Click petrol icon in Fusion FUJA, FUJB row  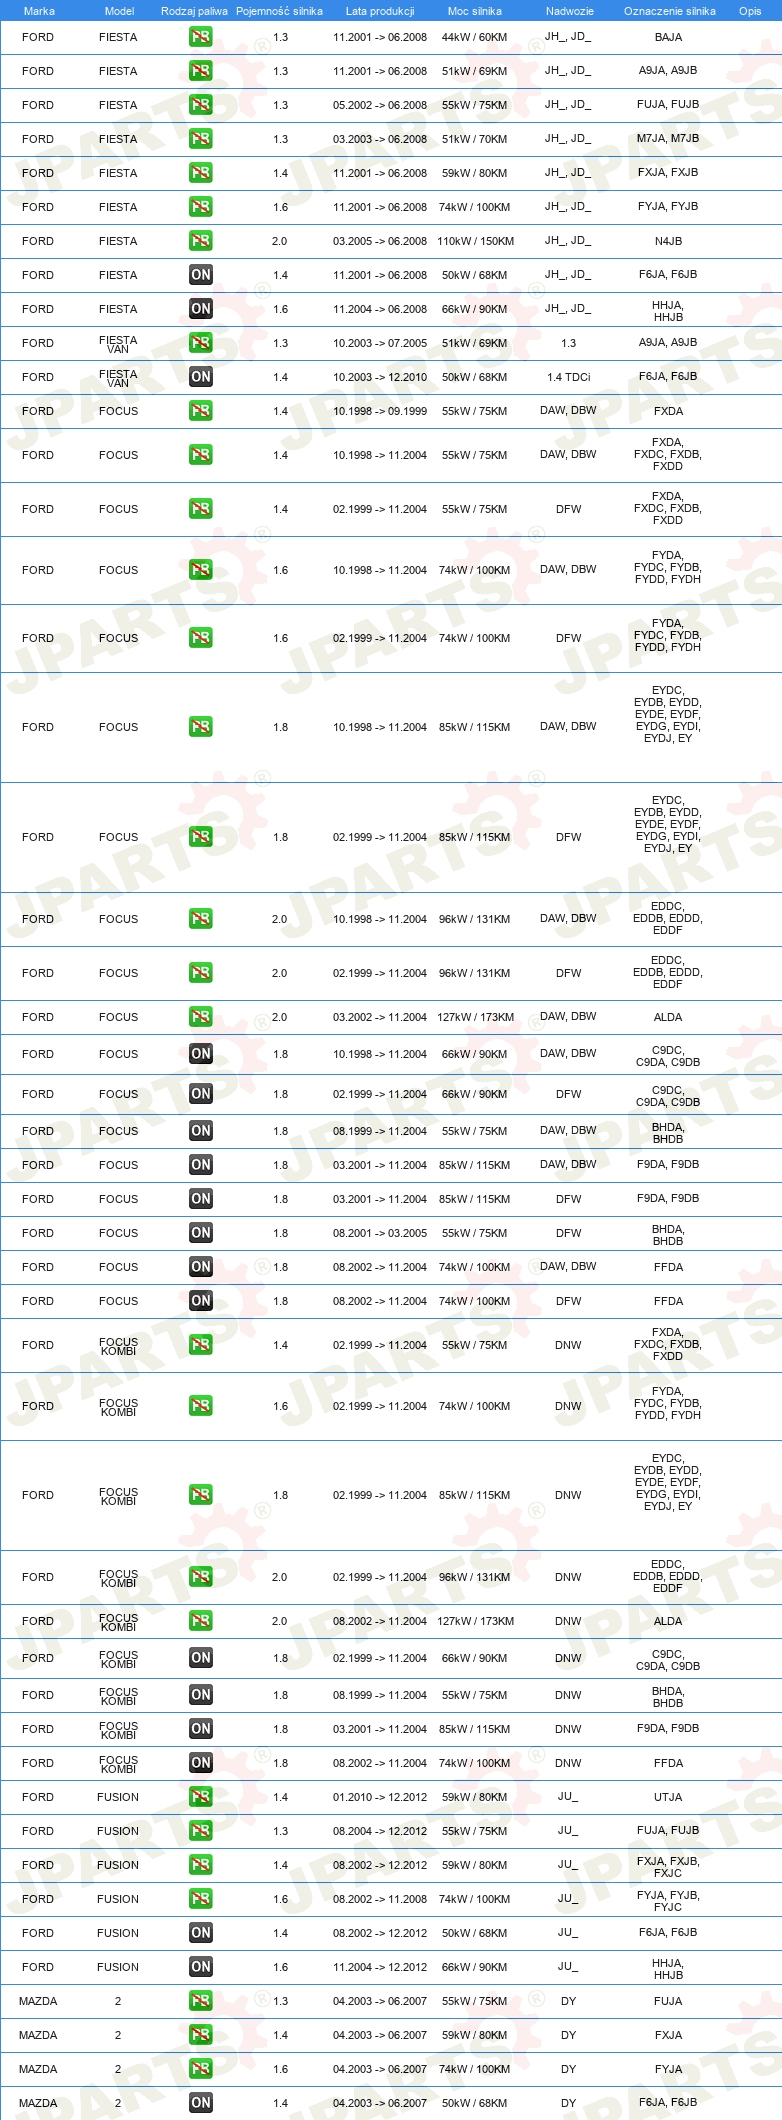200,1831
